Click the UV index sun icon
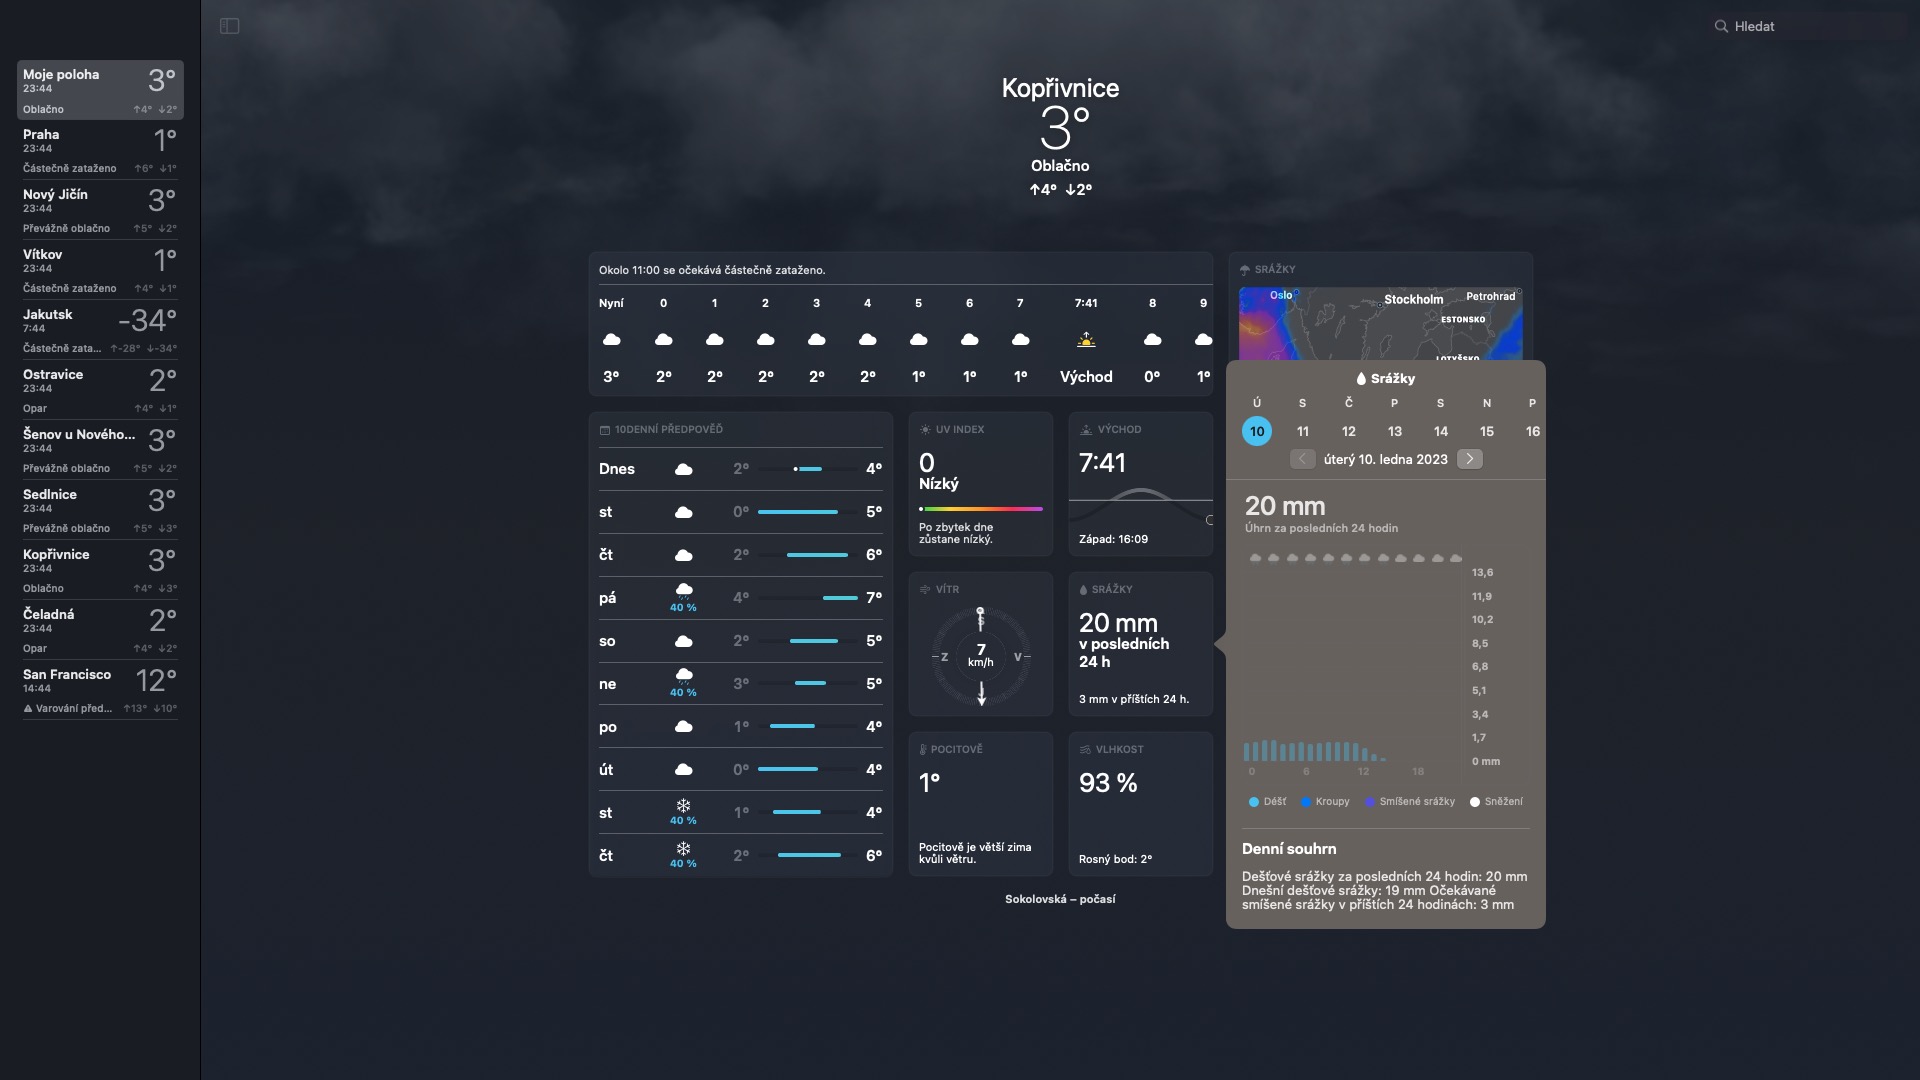 click(x=925, y=430)
